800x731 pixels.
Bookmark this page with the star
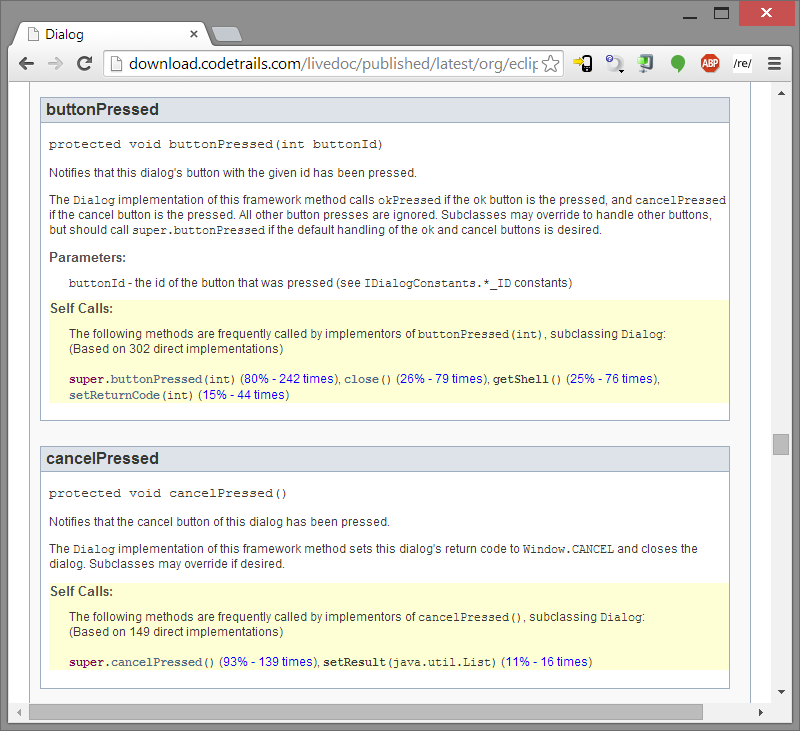(x=552, y=63)
